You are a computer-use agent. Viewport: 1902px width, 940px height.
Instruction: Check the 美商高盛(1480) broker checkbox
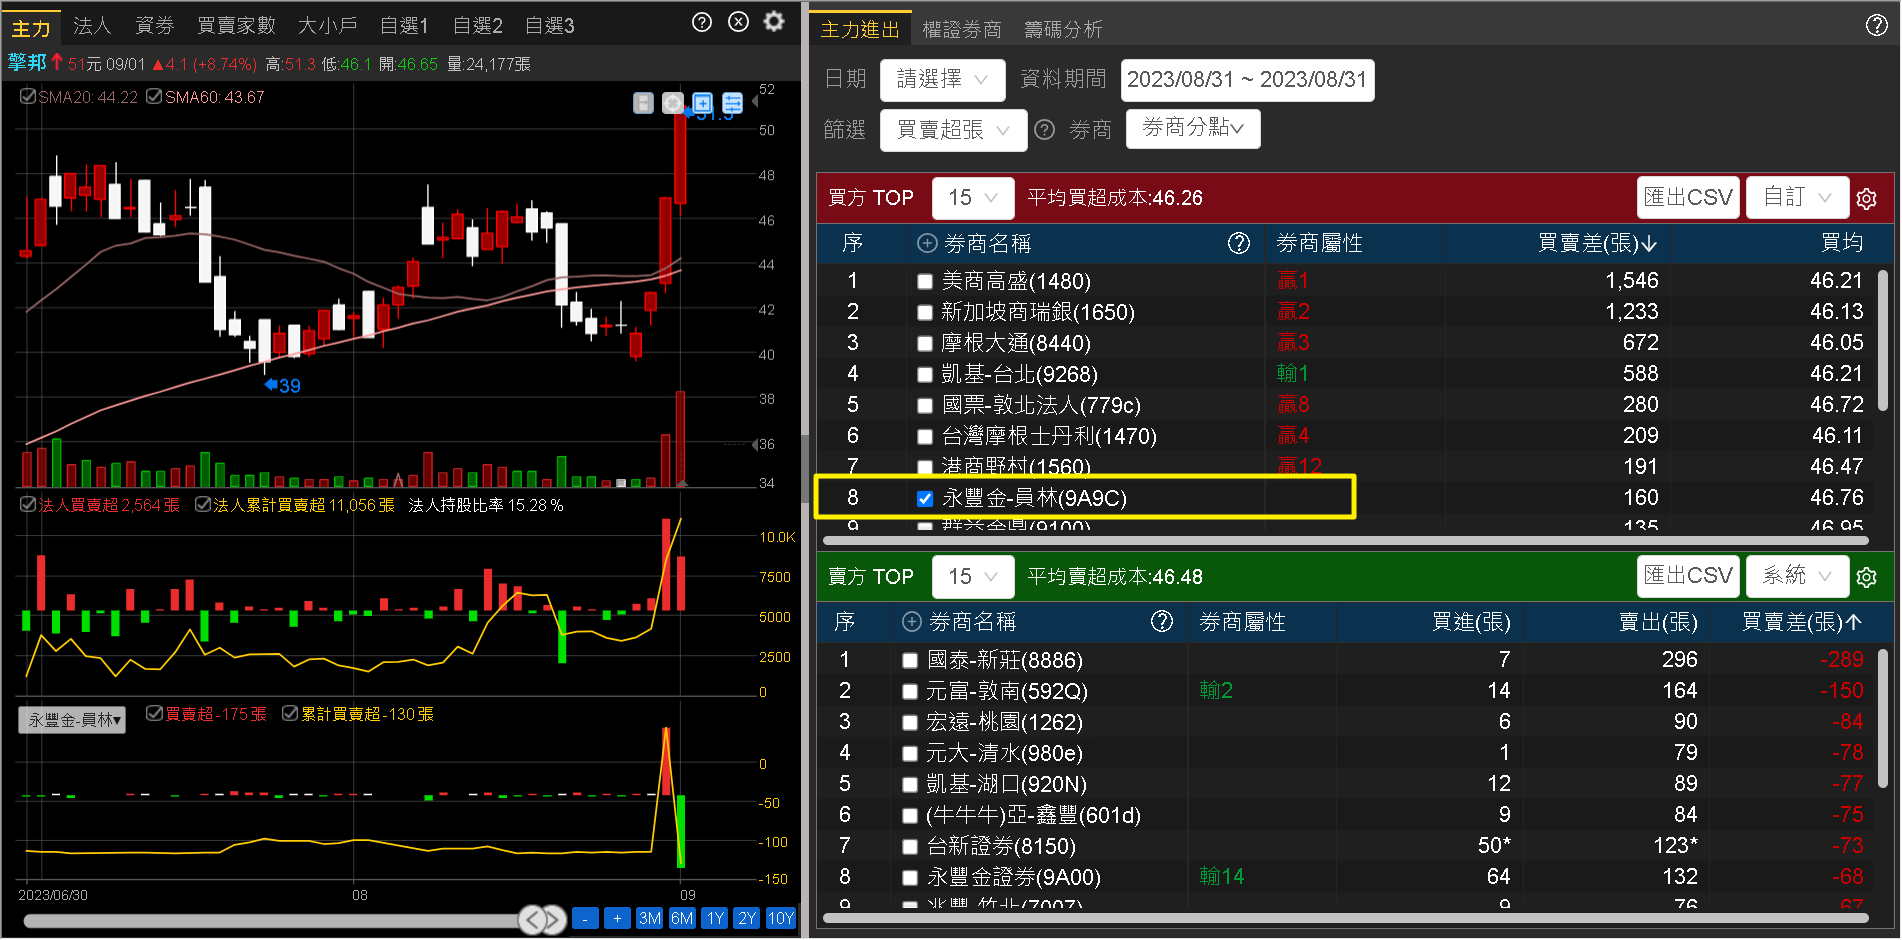coord(925,282)
